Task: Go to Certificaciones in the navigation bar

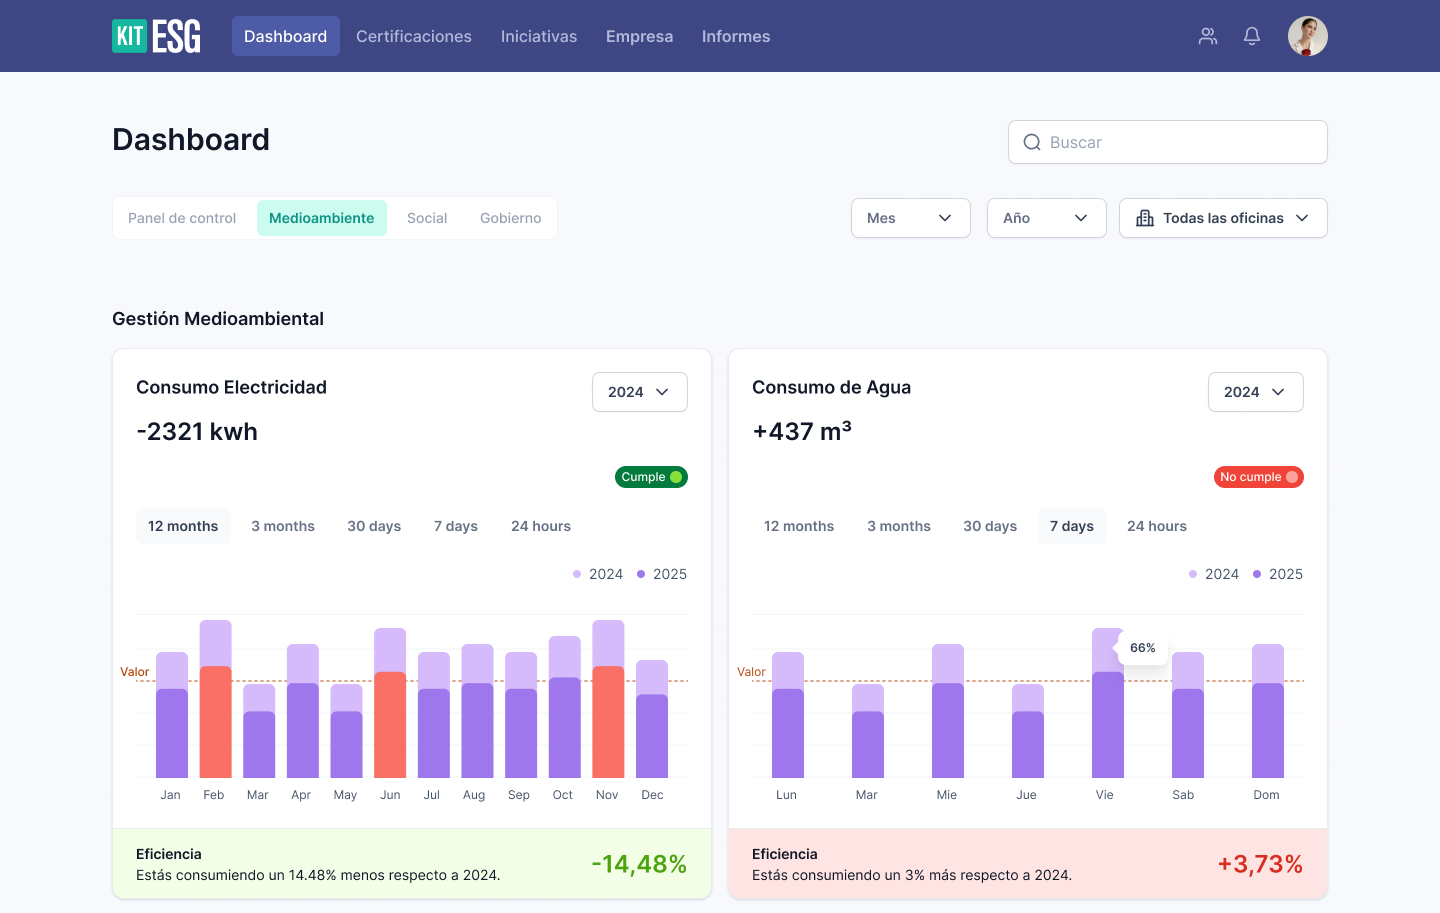Action: pos(414,36)
